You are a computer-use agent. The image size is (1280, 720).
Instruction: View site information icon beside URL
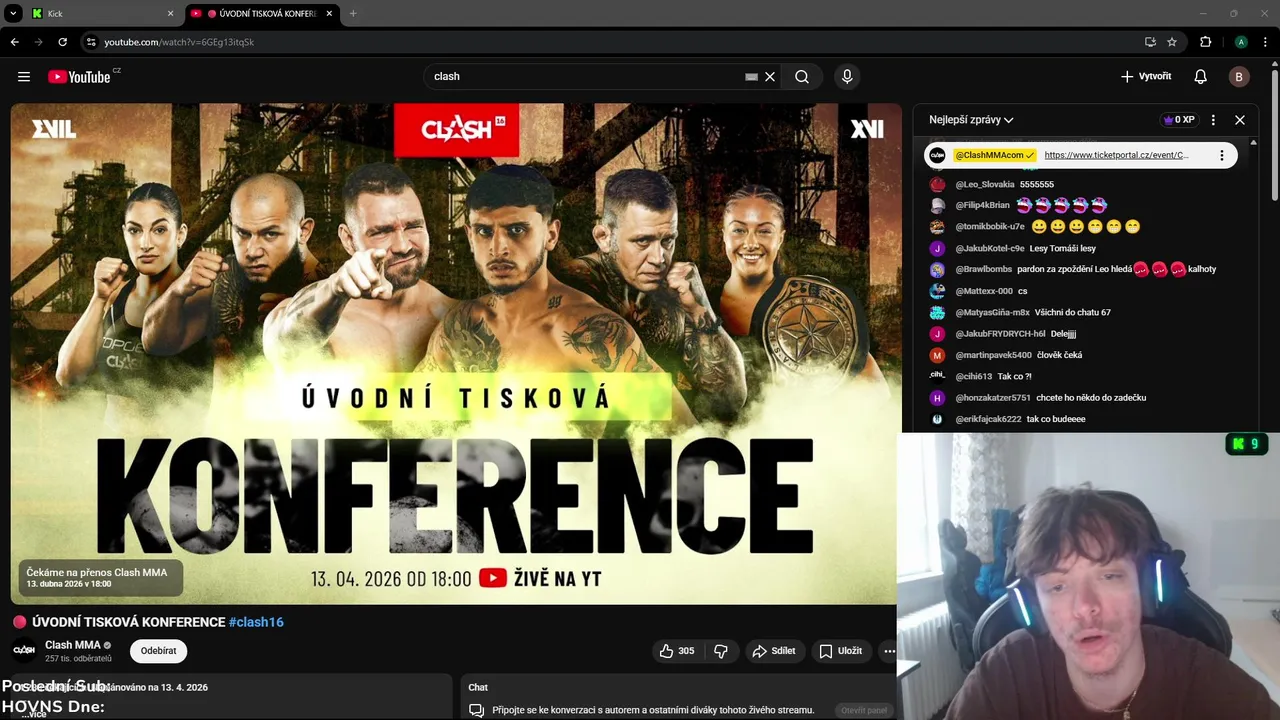pyautogui.click(x=91, y=42)
